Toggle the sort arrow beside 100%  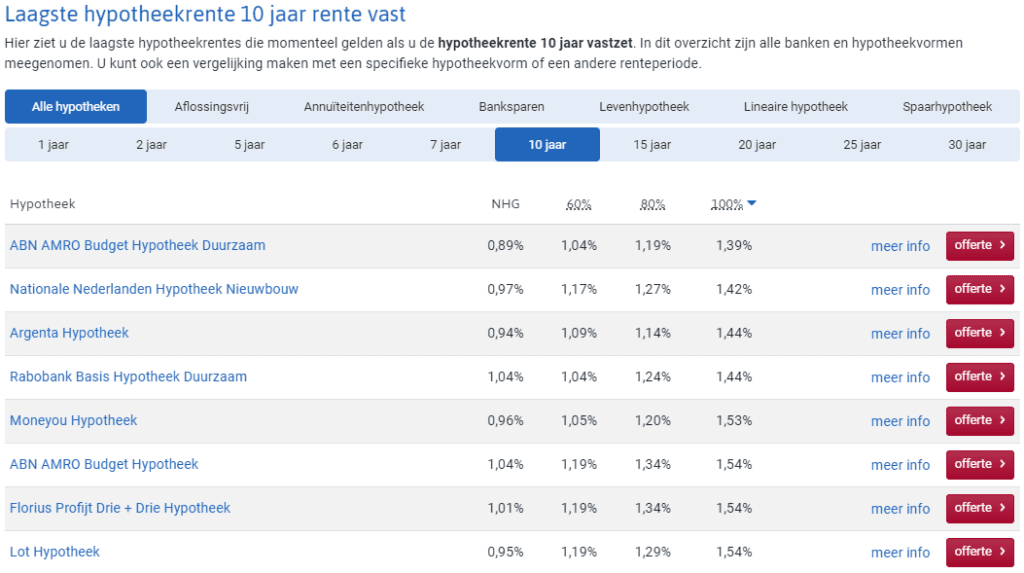[x=752, y=203]
